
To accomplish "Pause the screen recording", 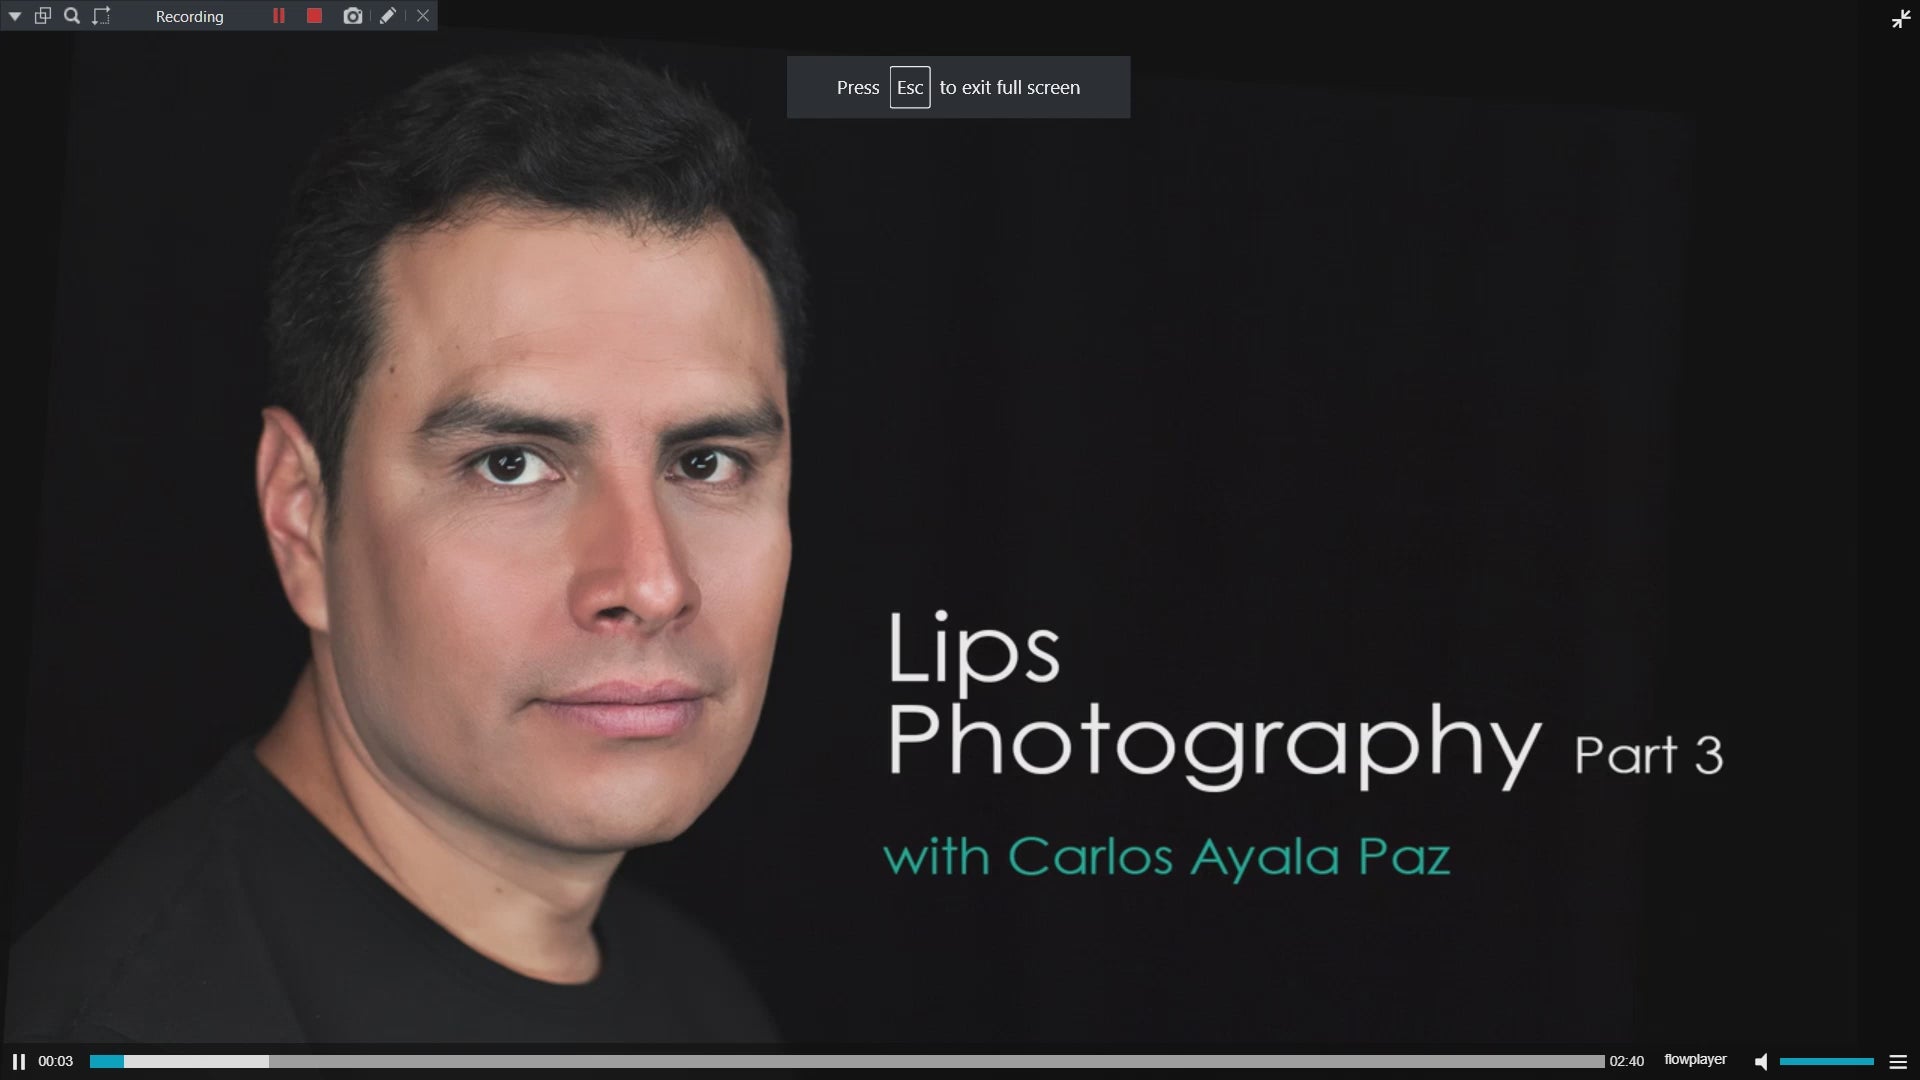I will pos(279,16).
